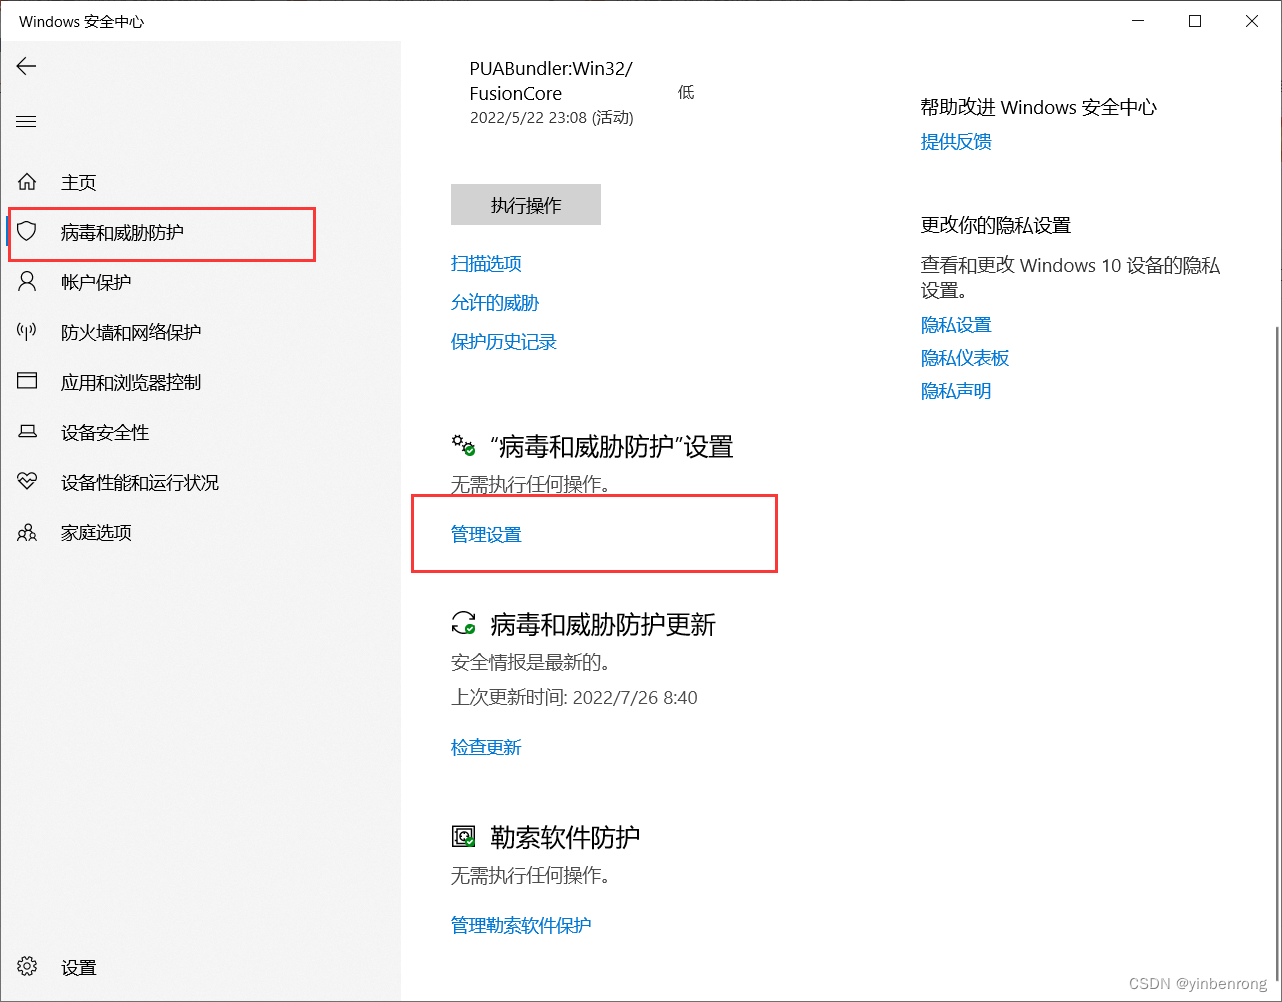Open 设备性能和运行状况 section
Image resolution: width=1282 pixels, height=1002 pixels.
(140, 482)
